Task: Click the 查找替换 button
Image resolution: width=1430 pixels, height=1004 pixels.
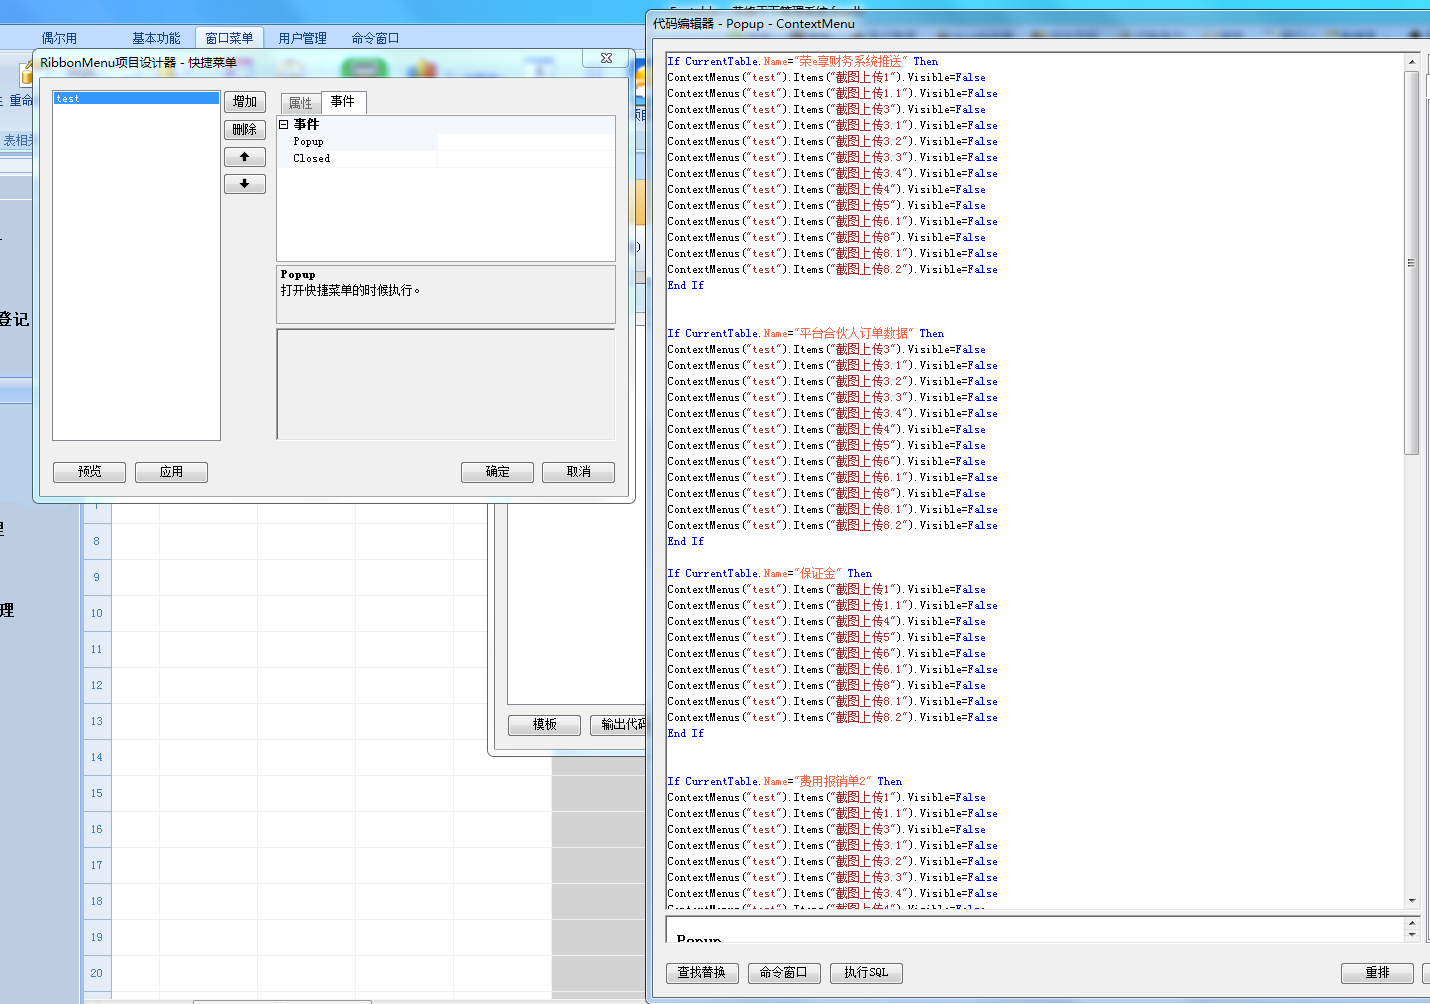Action: pyautogui.click(x=702, y=973)
